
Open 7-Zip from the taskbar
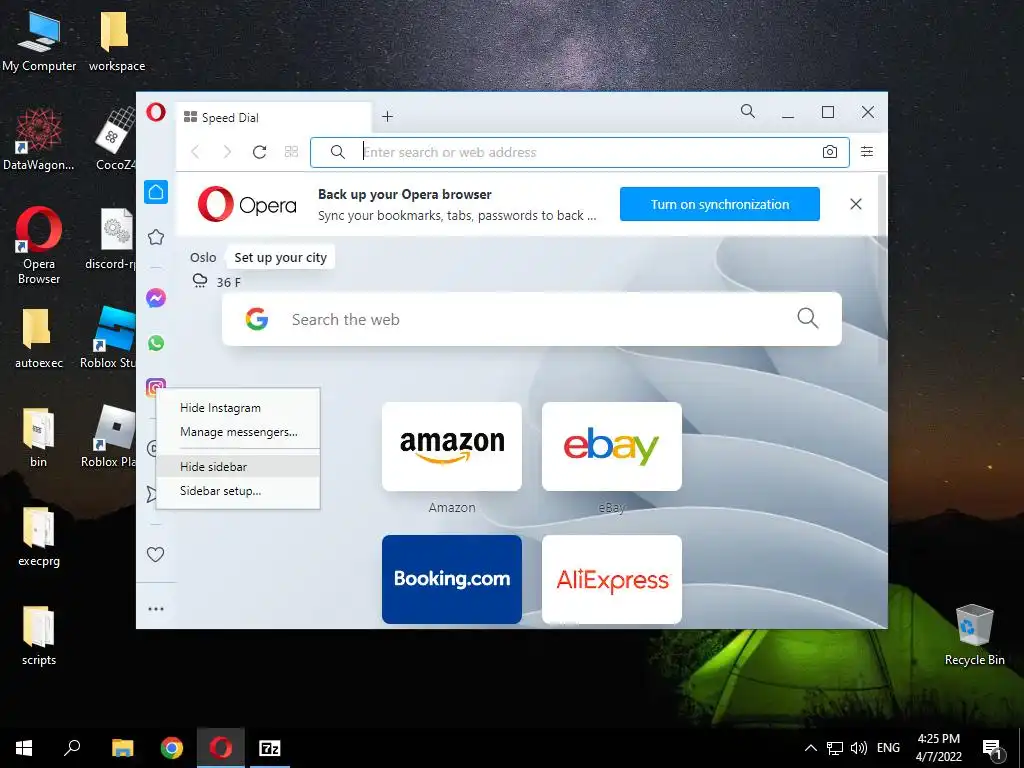click(270, 748)
